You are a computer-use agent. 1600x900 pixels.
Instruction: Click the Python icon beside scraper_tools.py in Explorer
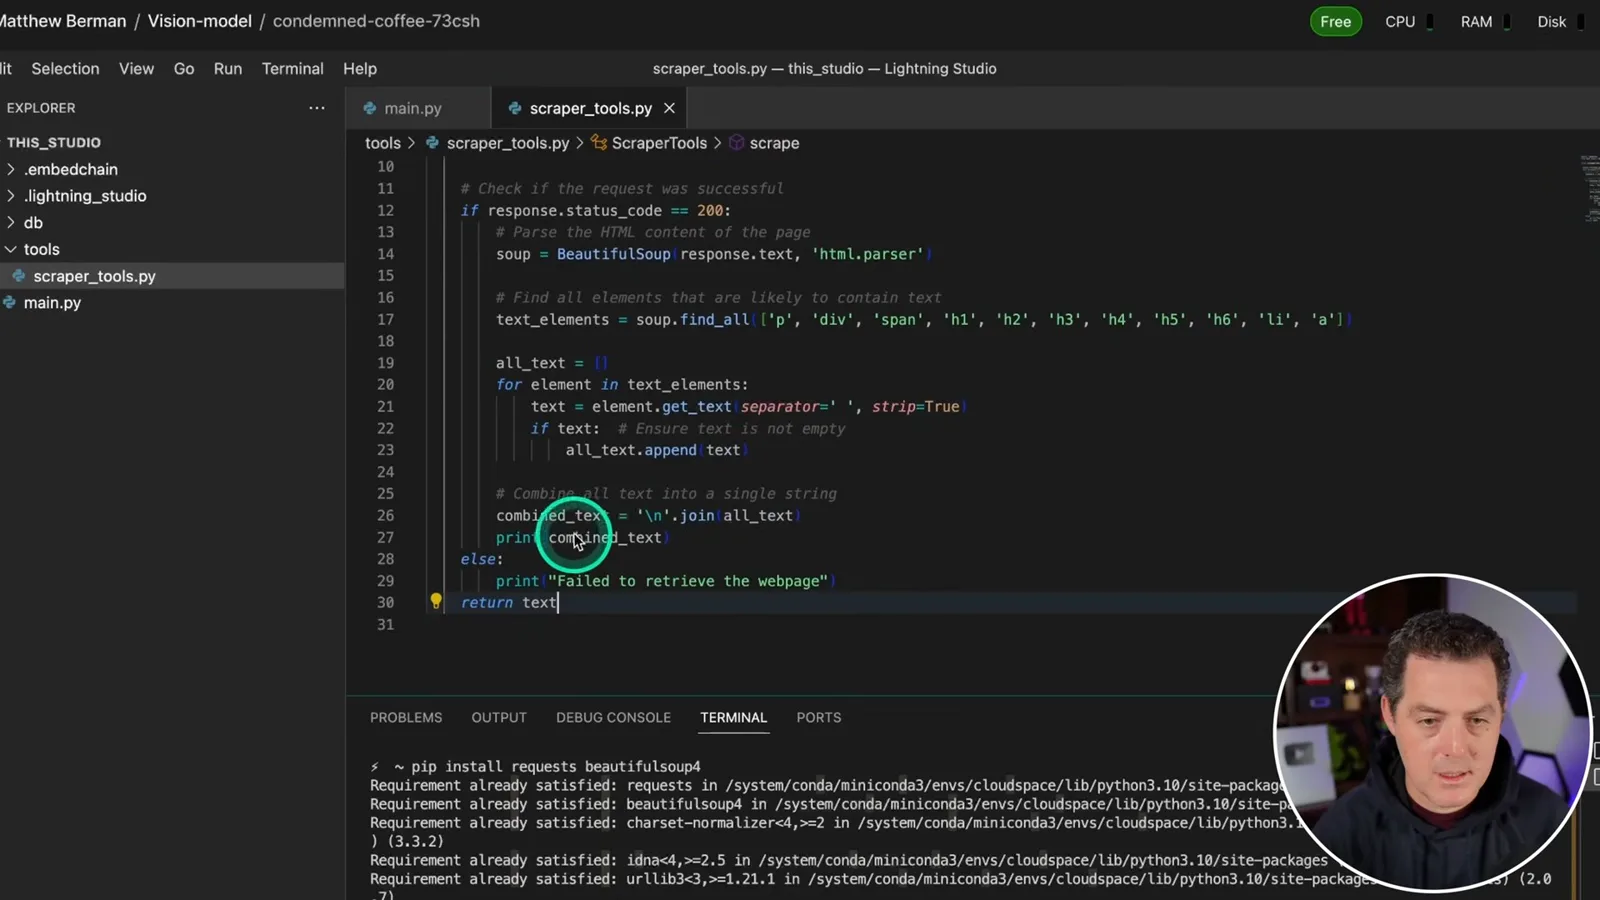pos(19,276)
